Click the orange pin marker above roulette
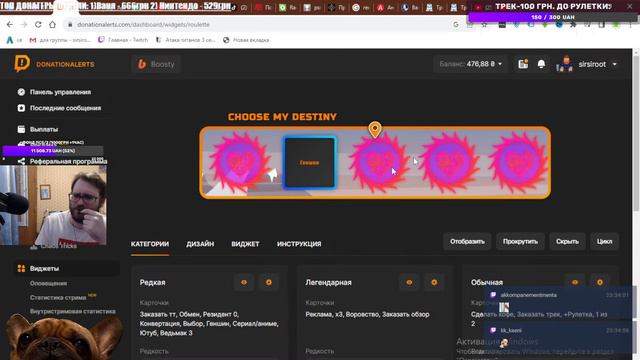Viewport: 640px width, 360px height. point(375,130)
